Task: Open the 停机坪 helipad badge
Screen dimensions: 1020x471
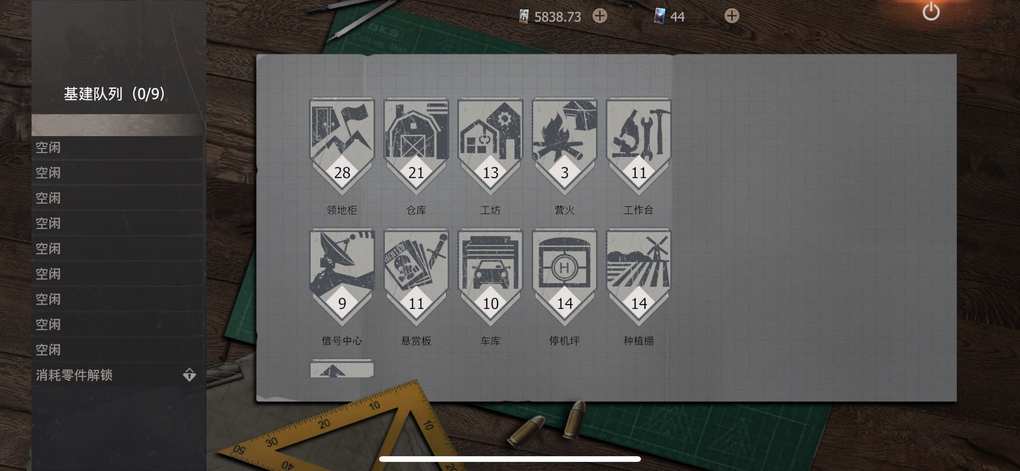Action: 564,276
